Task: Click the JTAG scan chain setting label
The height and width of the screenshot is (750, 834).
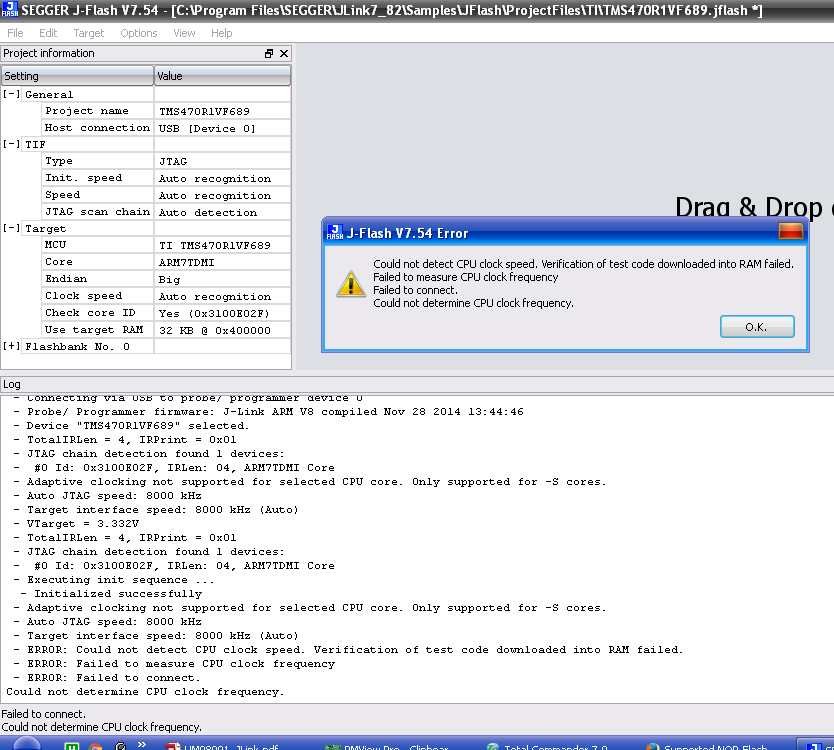Action: [97, 212]
